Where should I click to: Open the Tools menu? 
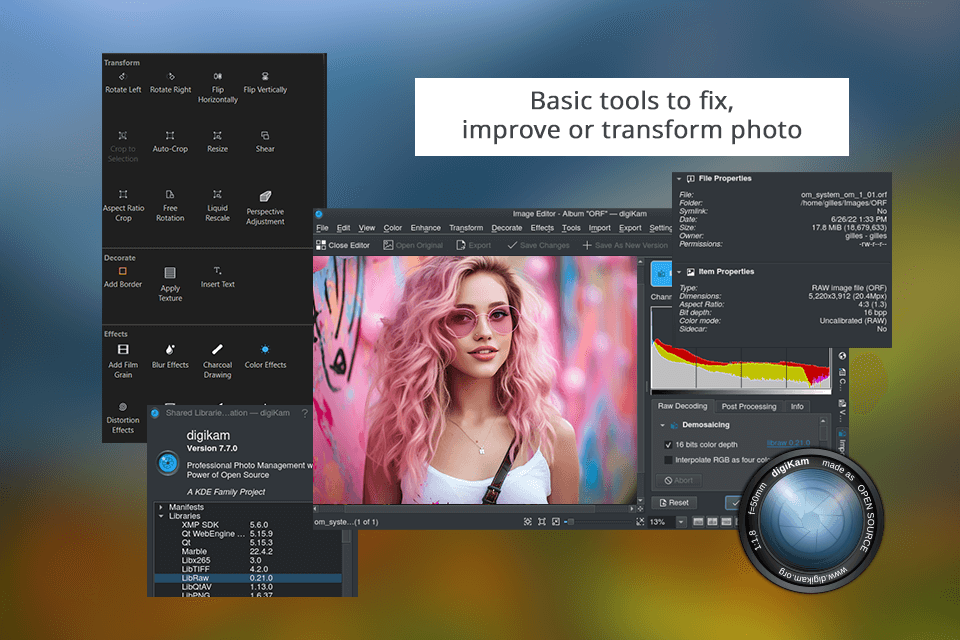[x=571, y=228]
